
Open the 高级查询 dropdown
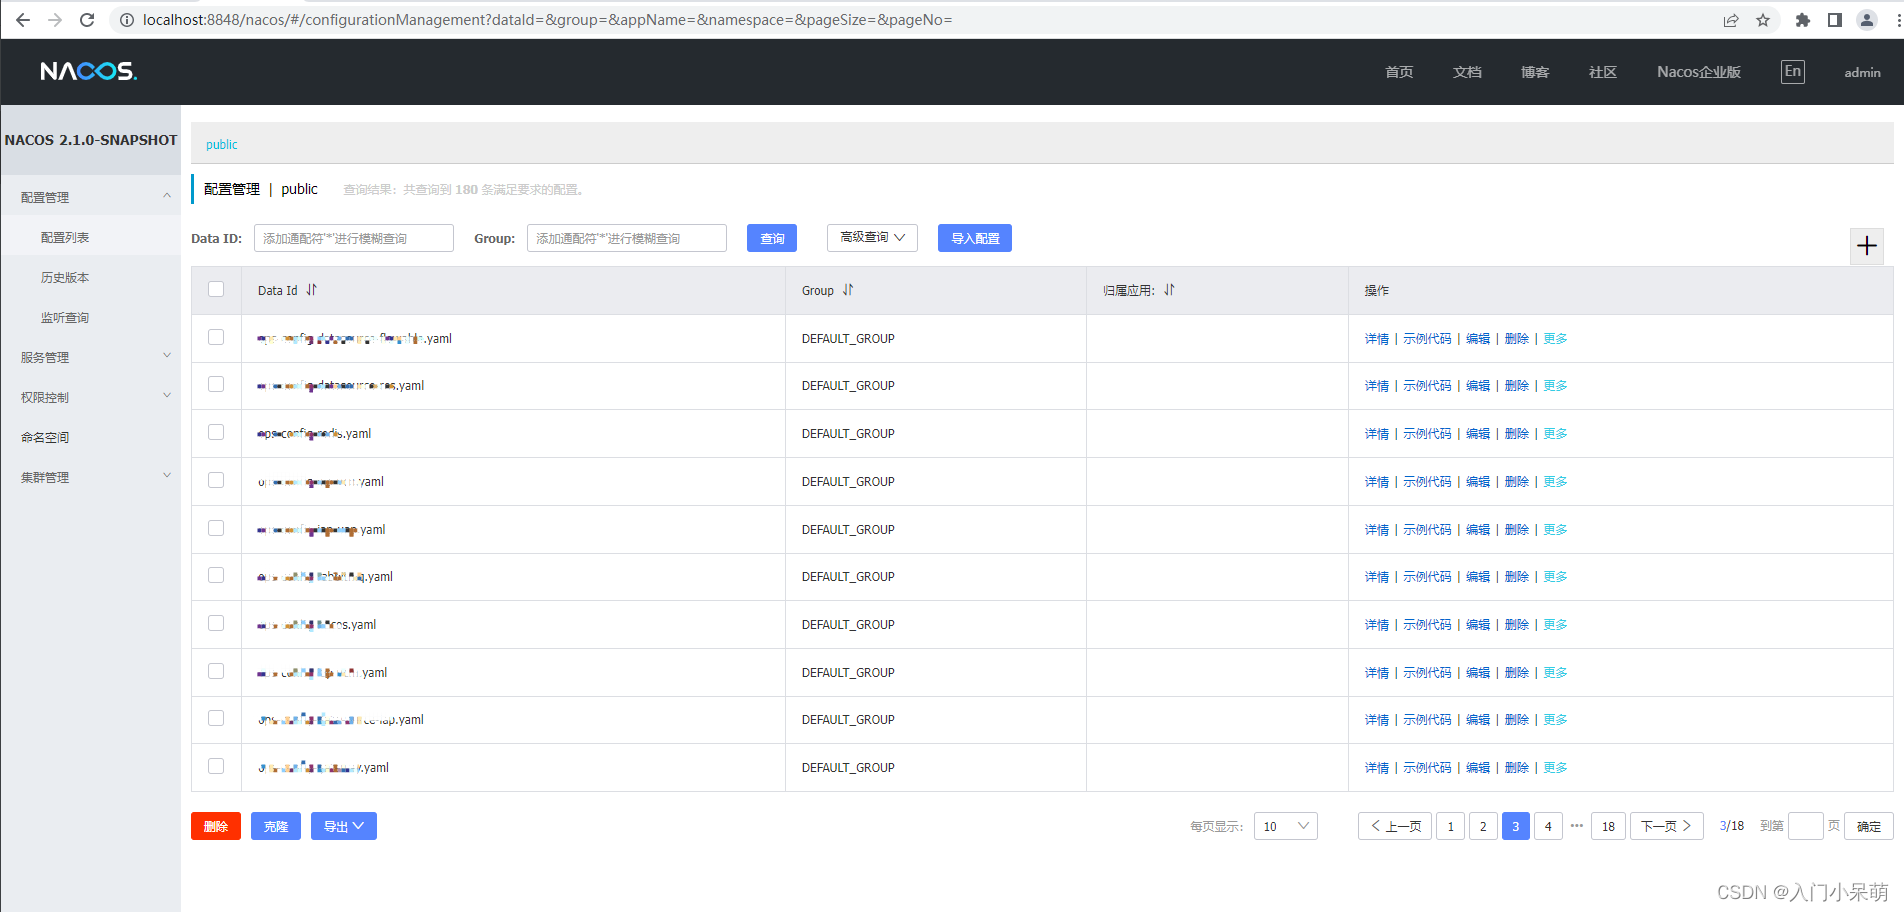tap(872, 238)
